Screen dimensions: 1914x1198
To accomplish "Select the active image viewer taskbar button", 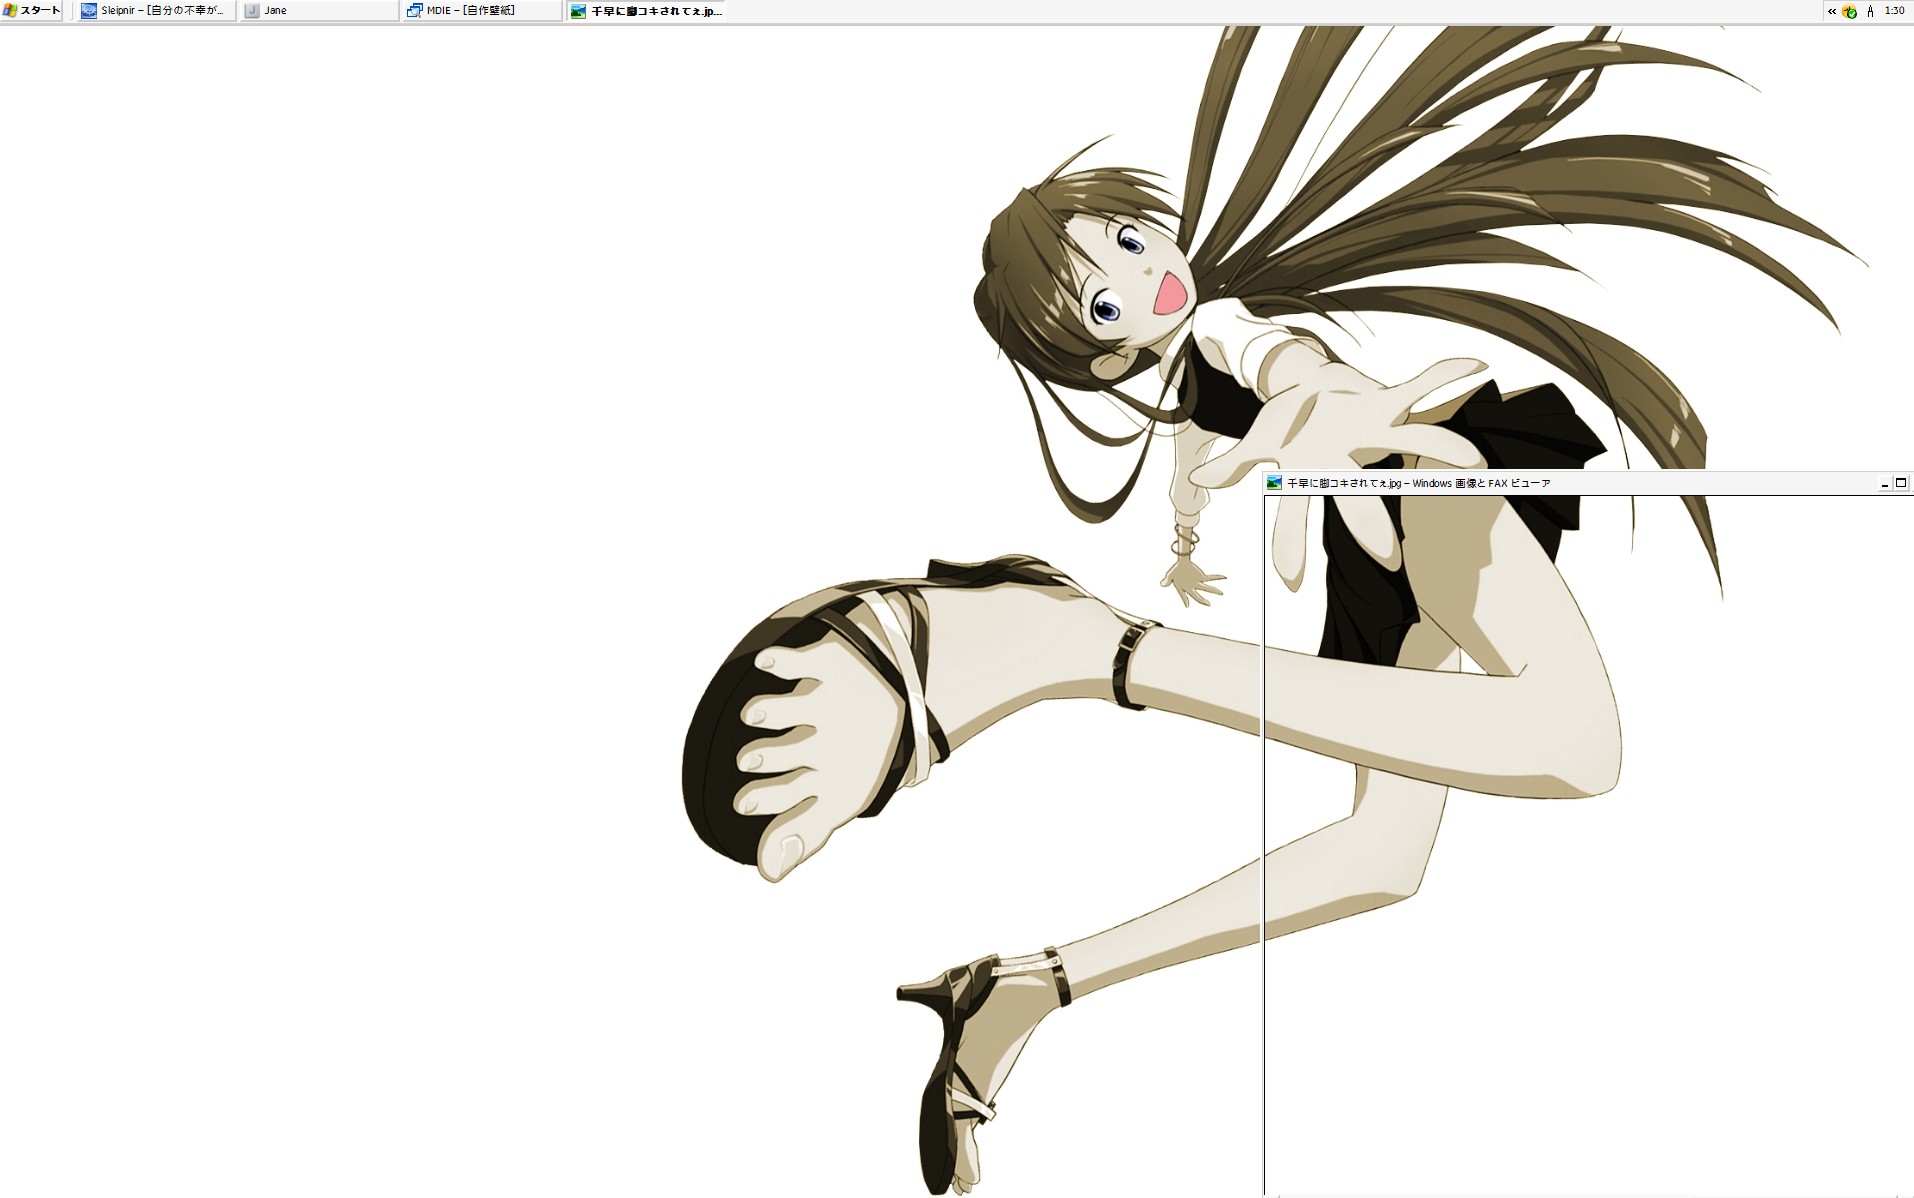I will click(646, 11).
